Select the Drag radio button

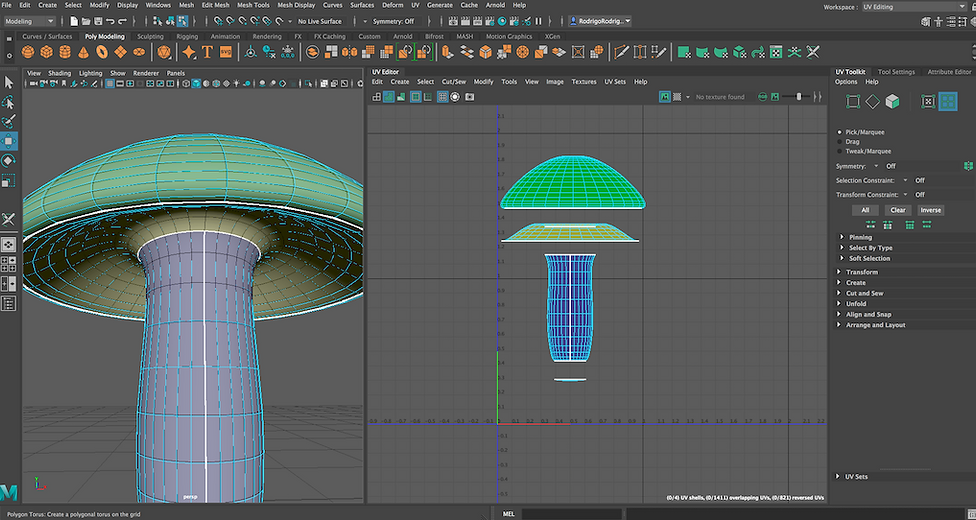pyautogui.click(x=840, y=141)
